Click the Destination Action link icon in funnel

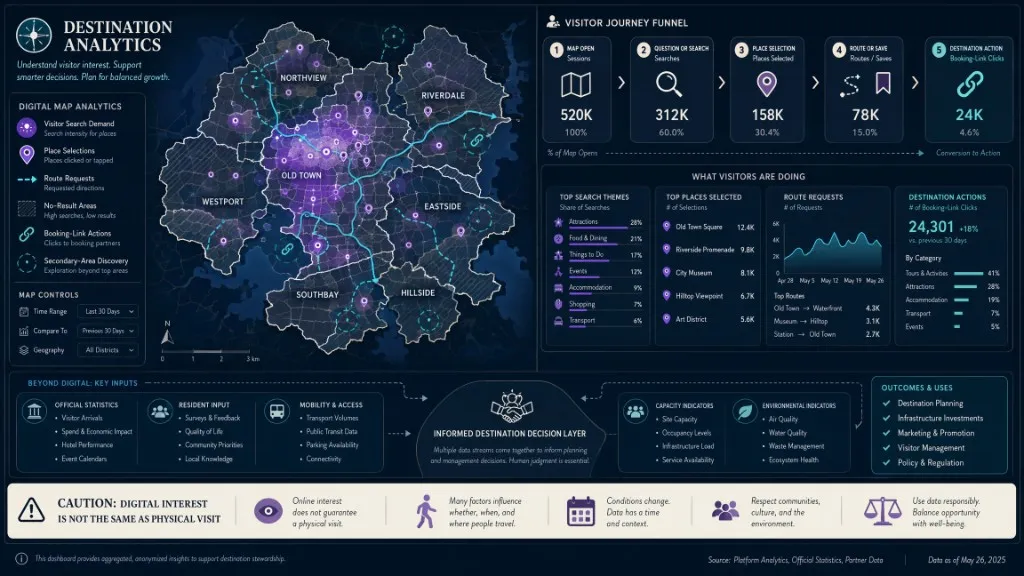(x=970, y=84)
